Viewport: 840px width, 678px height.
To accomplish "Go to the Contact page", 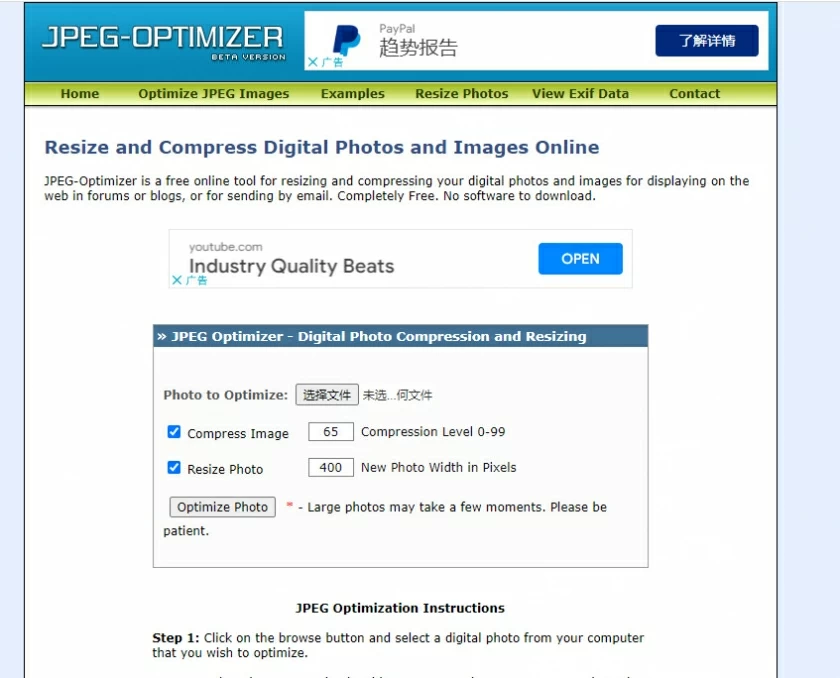I will [694, 94].
